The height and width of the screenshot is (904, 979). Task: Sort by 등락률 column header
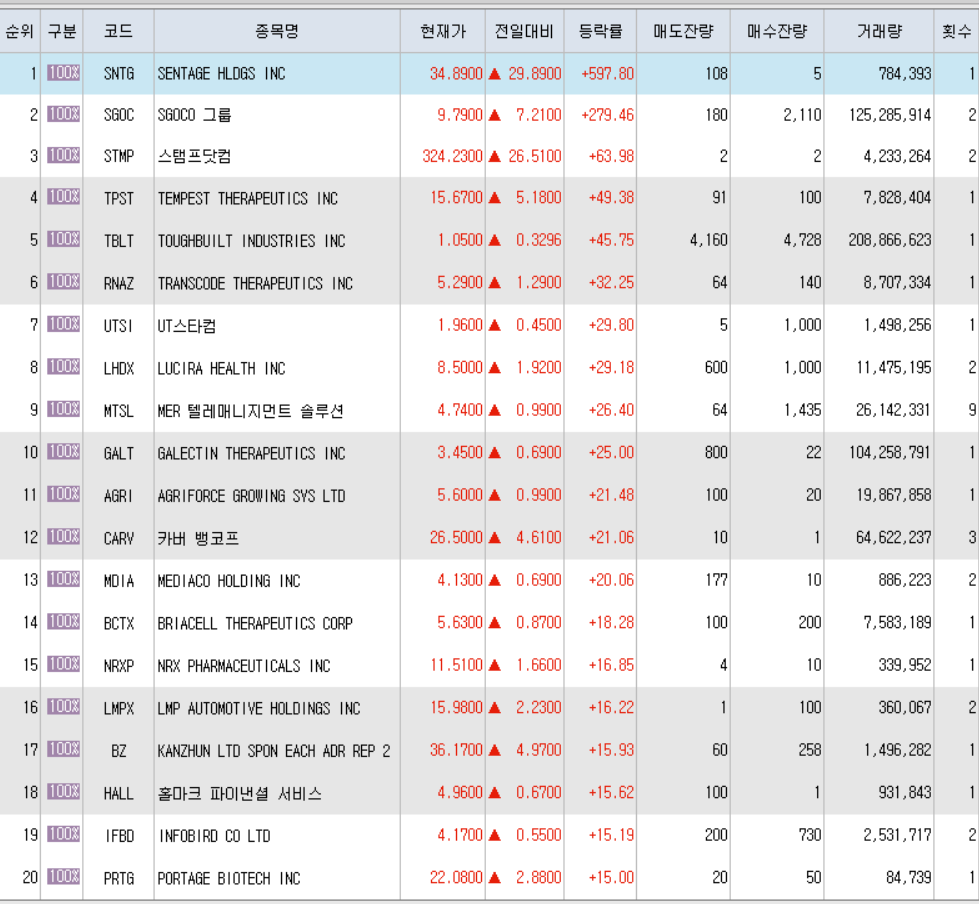coord(600,31)
